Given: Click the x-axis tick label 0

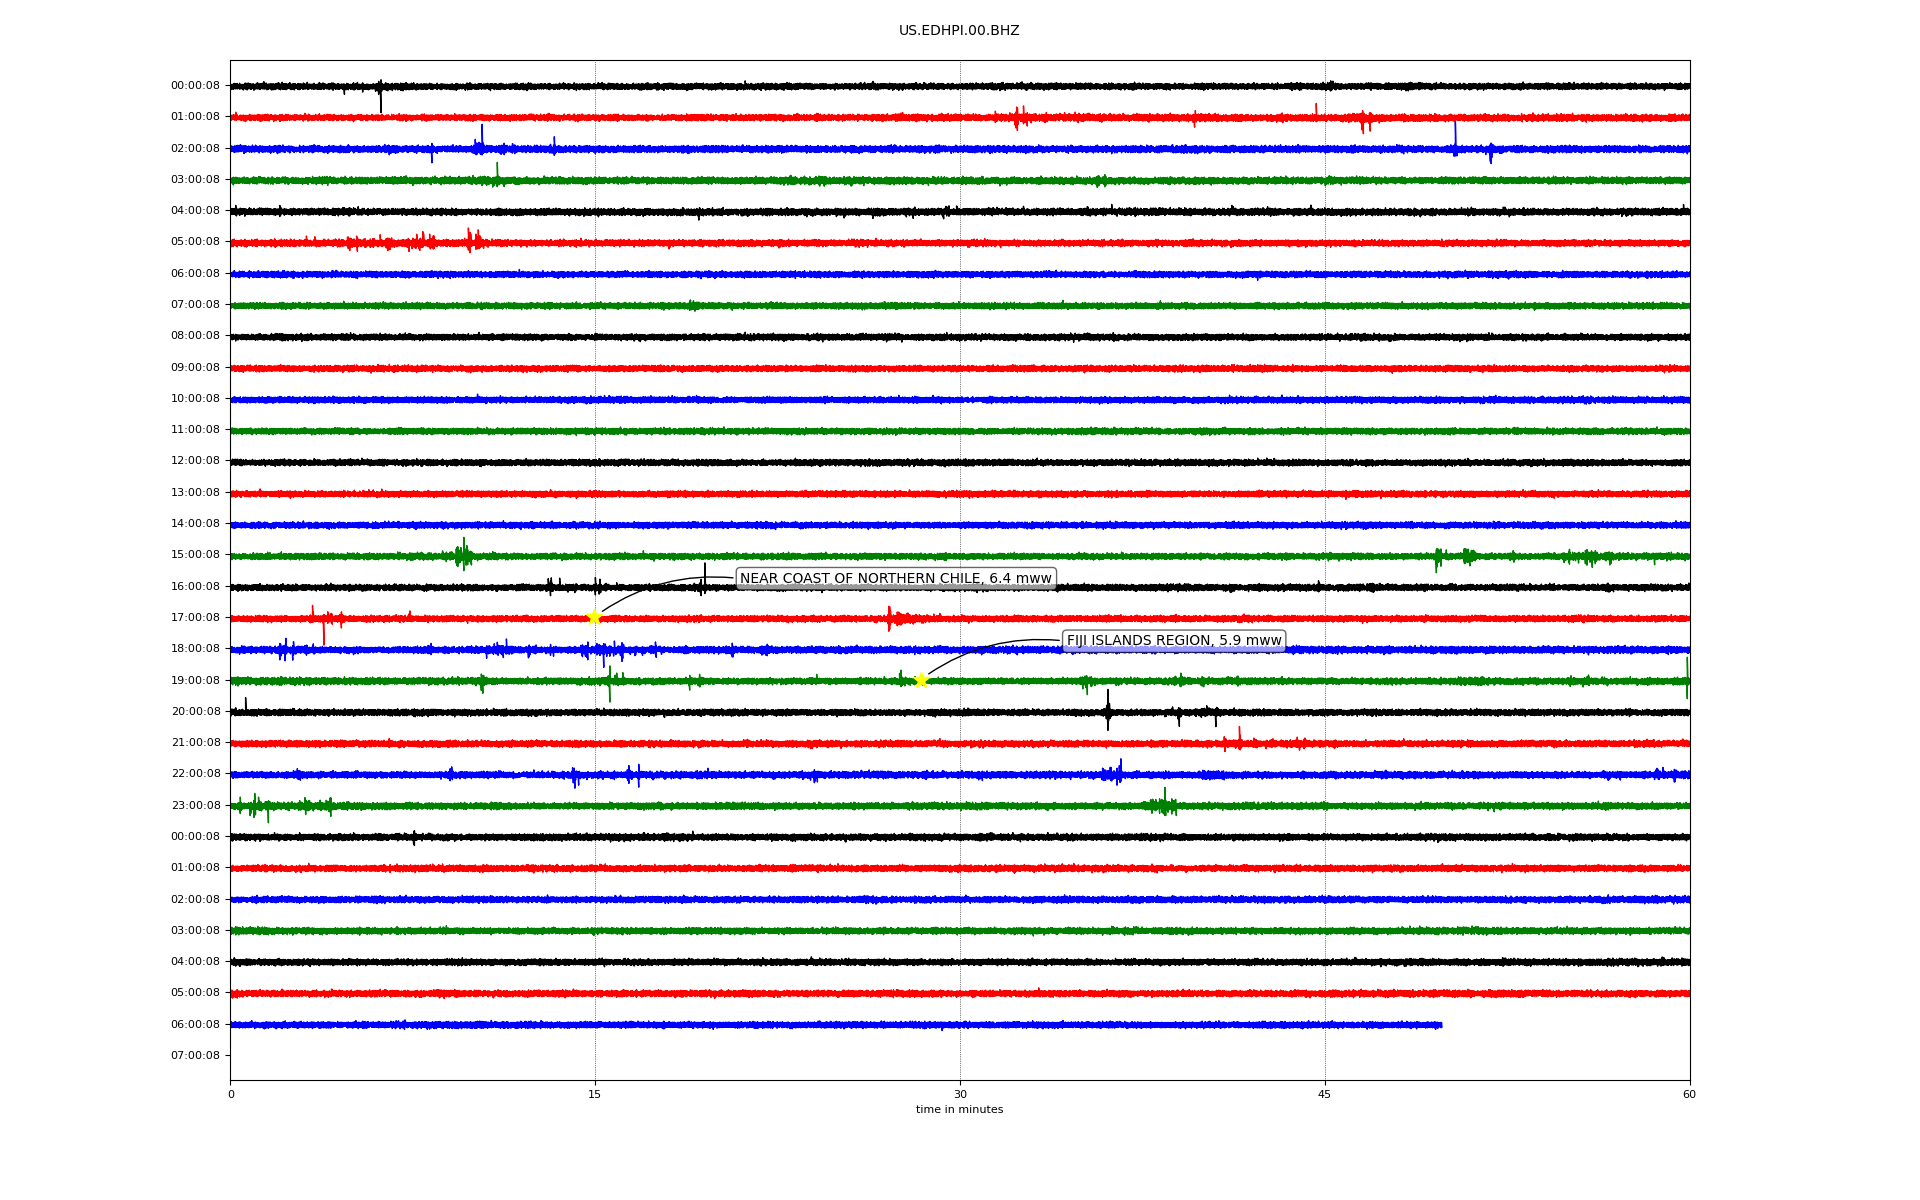Looking at the screenshot, I should pyautogui.click(x=231, y=1094).
